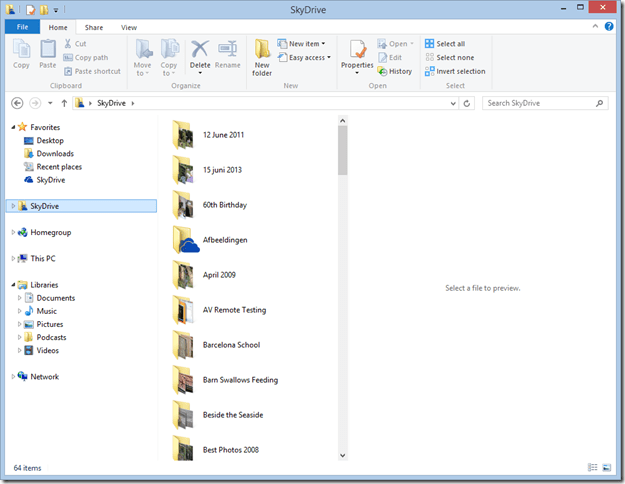Switch to details view in status bar
The height and width of the screenshot is (484, 625).
[593, 467]
